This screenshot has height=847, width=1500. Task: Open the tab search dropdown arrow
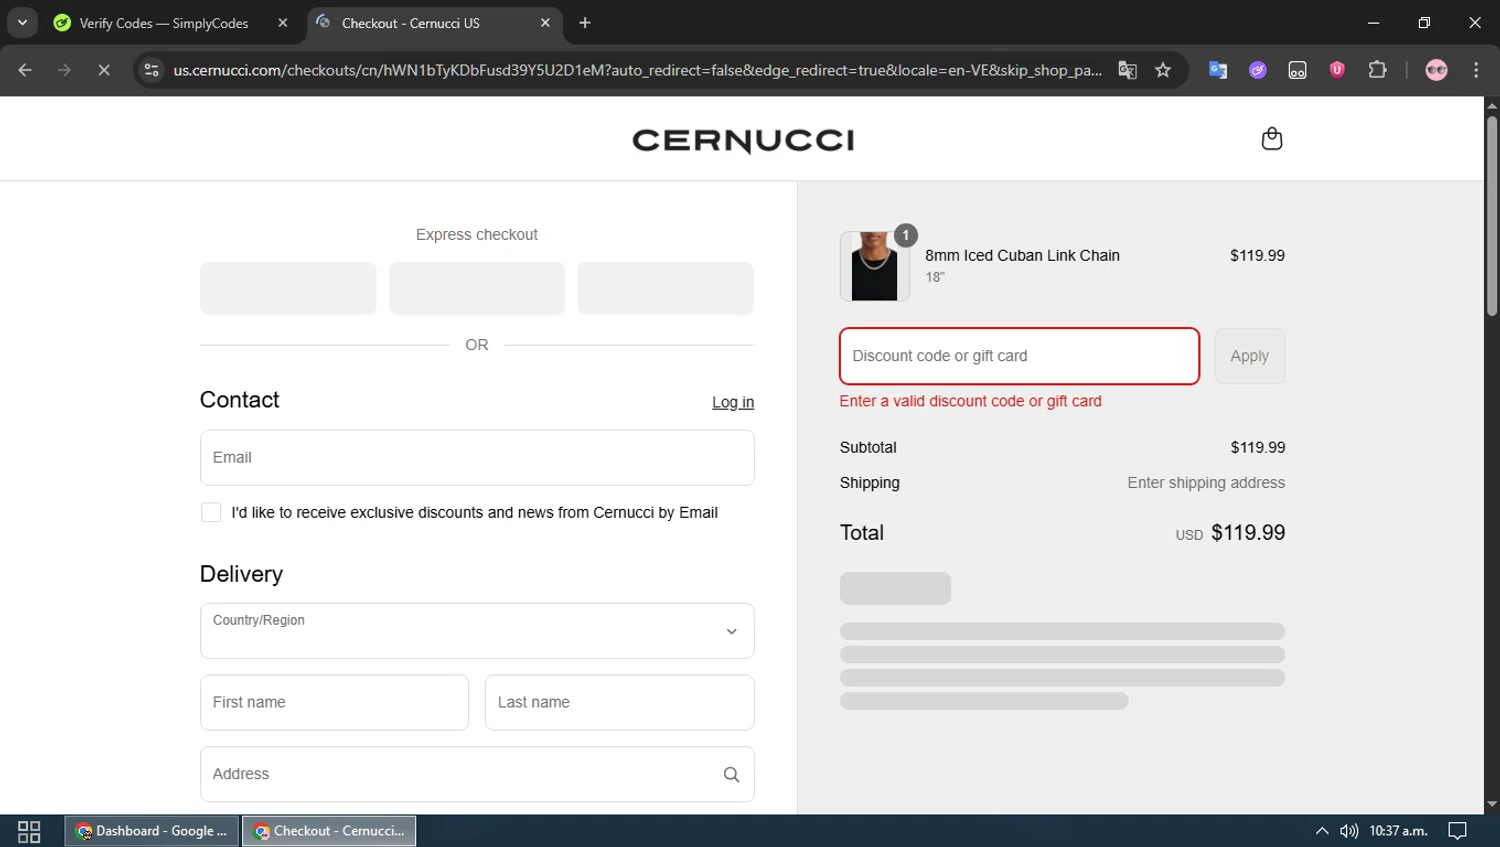(22, 23)
